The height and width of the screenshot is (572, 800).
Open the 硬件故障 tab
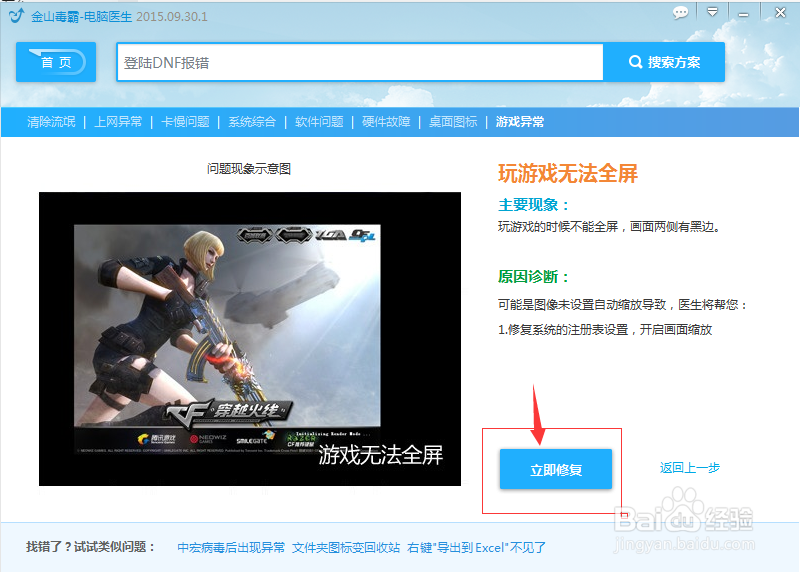(x=386, y=122)
